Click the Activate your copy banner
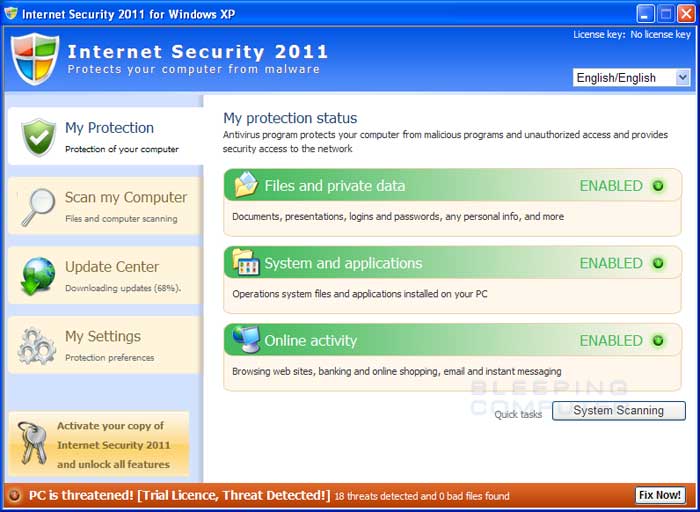This screenshot has height=512, width=700. tap(99, 445)
